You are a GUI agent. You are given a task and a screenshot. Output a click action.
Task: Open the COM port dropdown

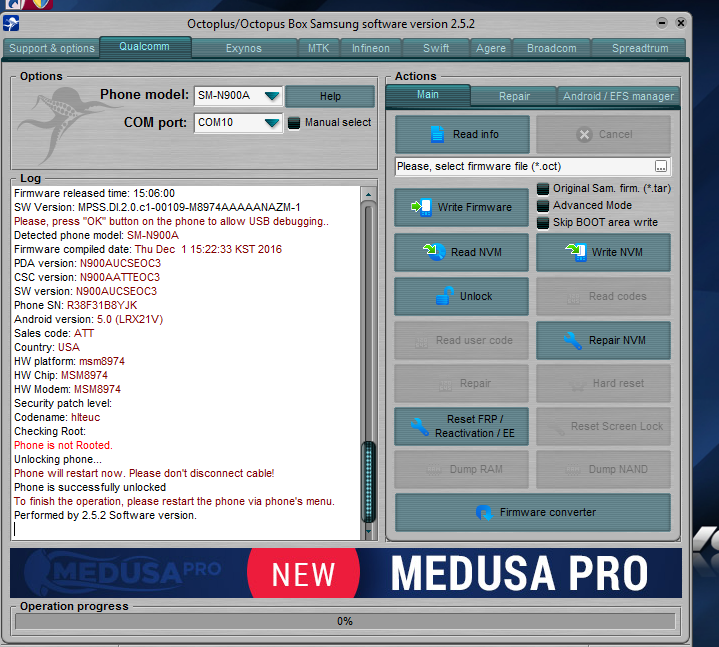(x=272, y=122)
